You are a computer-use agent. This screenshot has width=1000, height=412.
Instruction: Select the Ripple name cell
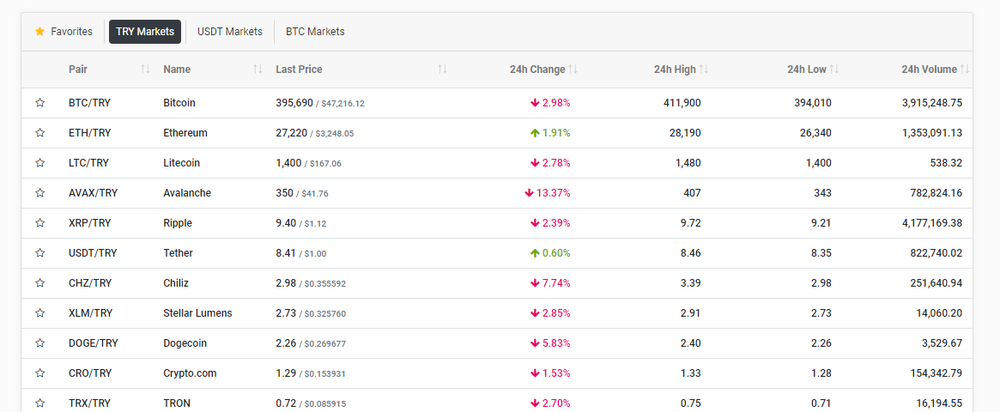point(177,223)
